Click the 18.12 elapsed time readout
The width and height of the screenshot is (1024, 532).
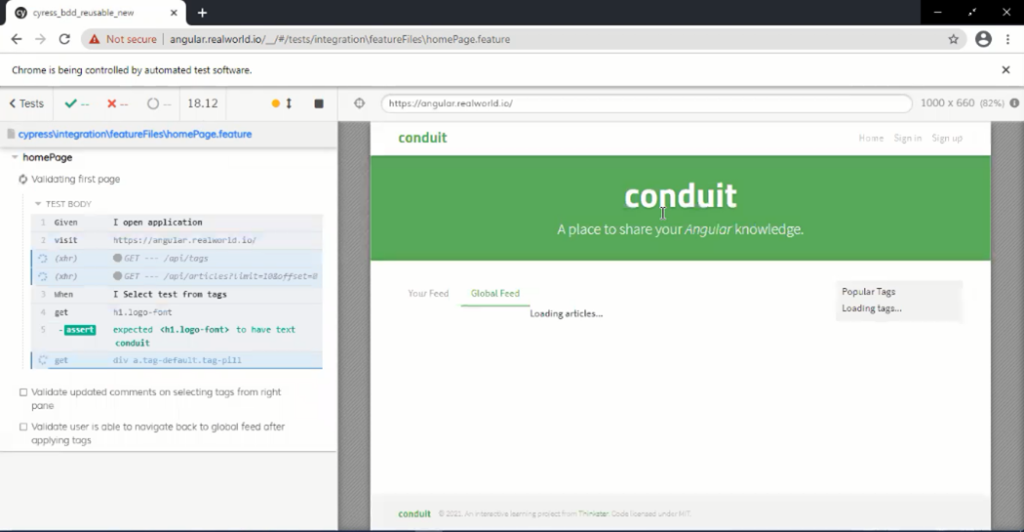(x=202, y=103)
